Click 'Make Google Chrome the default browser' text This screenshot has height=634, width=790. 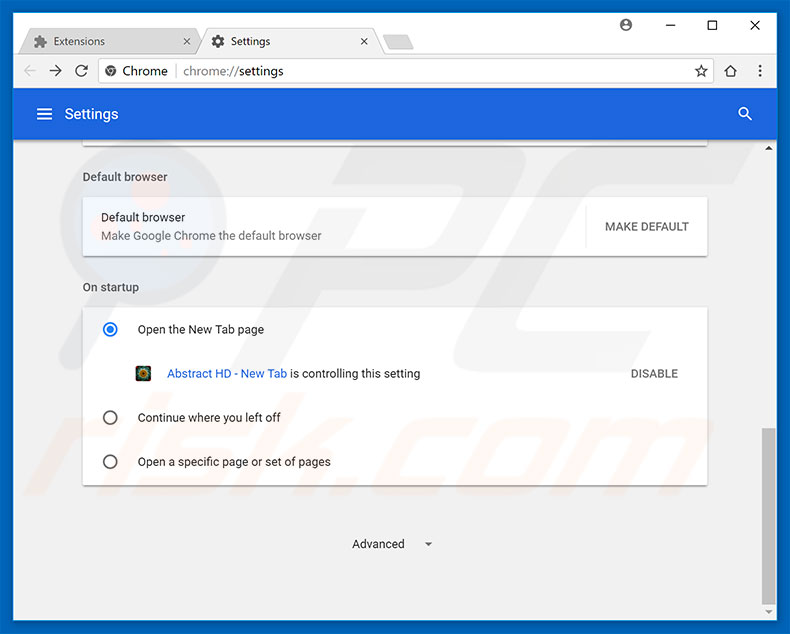[x=211, y=236]
